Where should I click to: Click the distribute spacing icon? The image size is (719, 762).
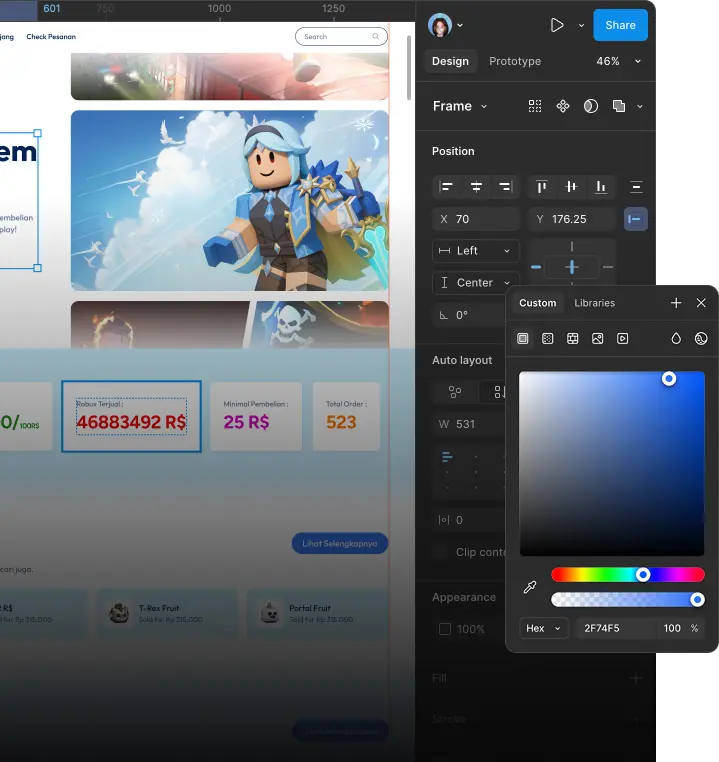(636, 187)
